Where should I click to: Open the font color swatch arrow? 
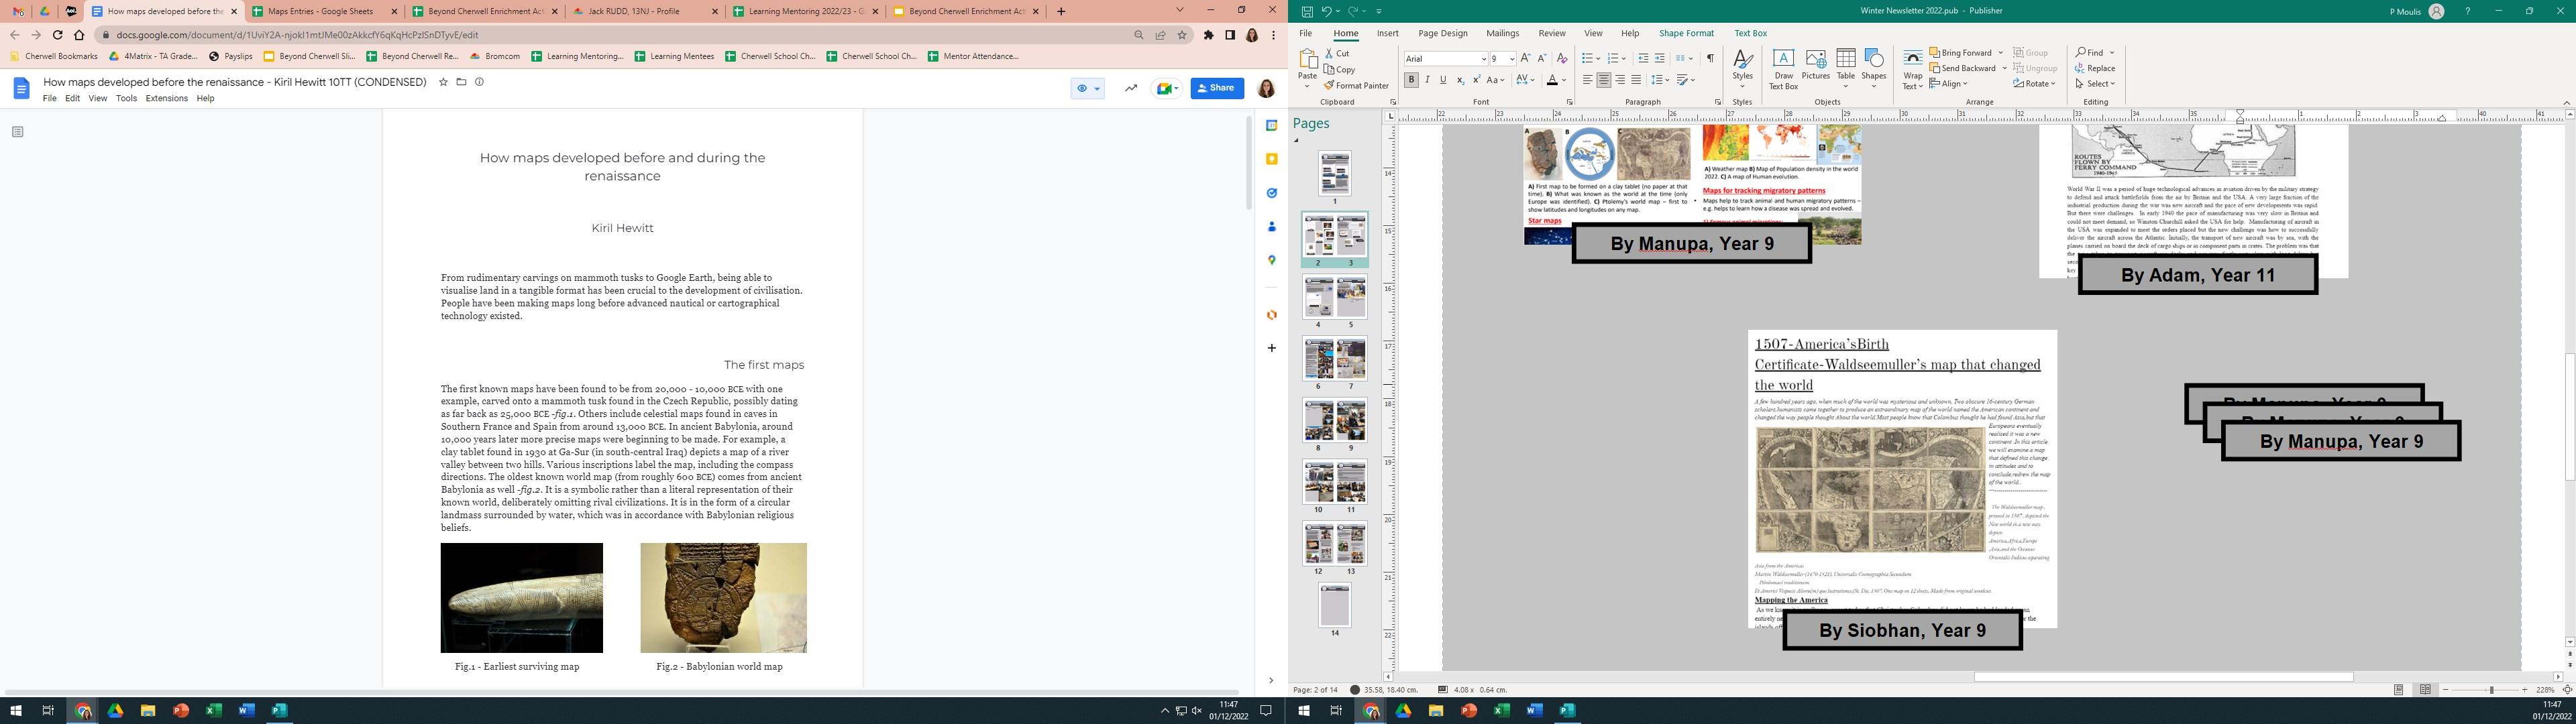tap(1565, 80)
